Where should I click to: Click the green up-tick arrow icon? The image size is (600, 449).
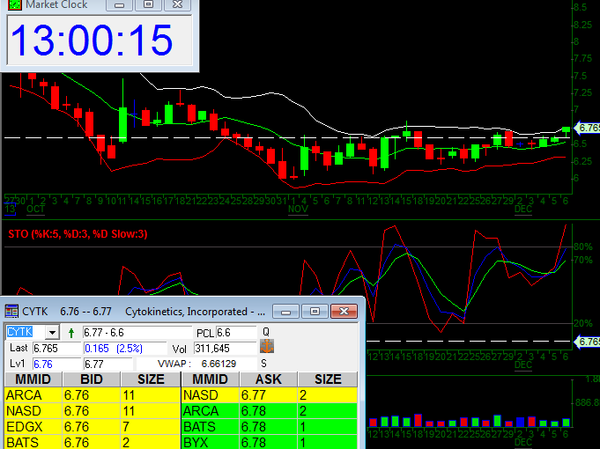click(x=70, y=331)
